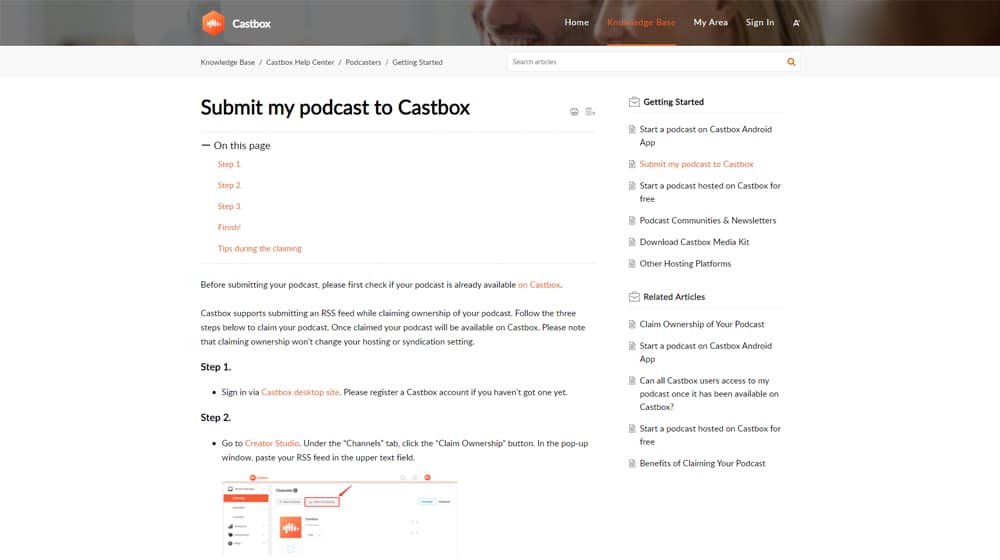Viewport: 1000px width, 560px height.
Task: Open Download Castbox Media Kit article
Action: pyautogui.click(x=694, y=242)
